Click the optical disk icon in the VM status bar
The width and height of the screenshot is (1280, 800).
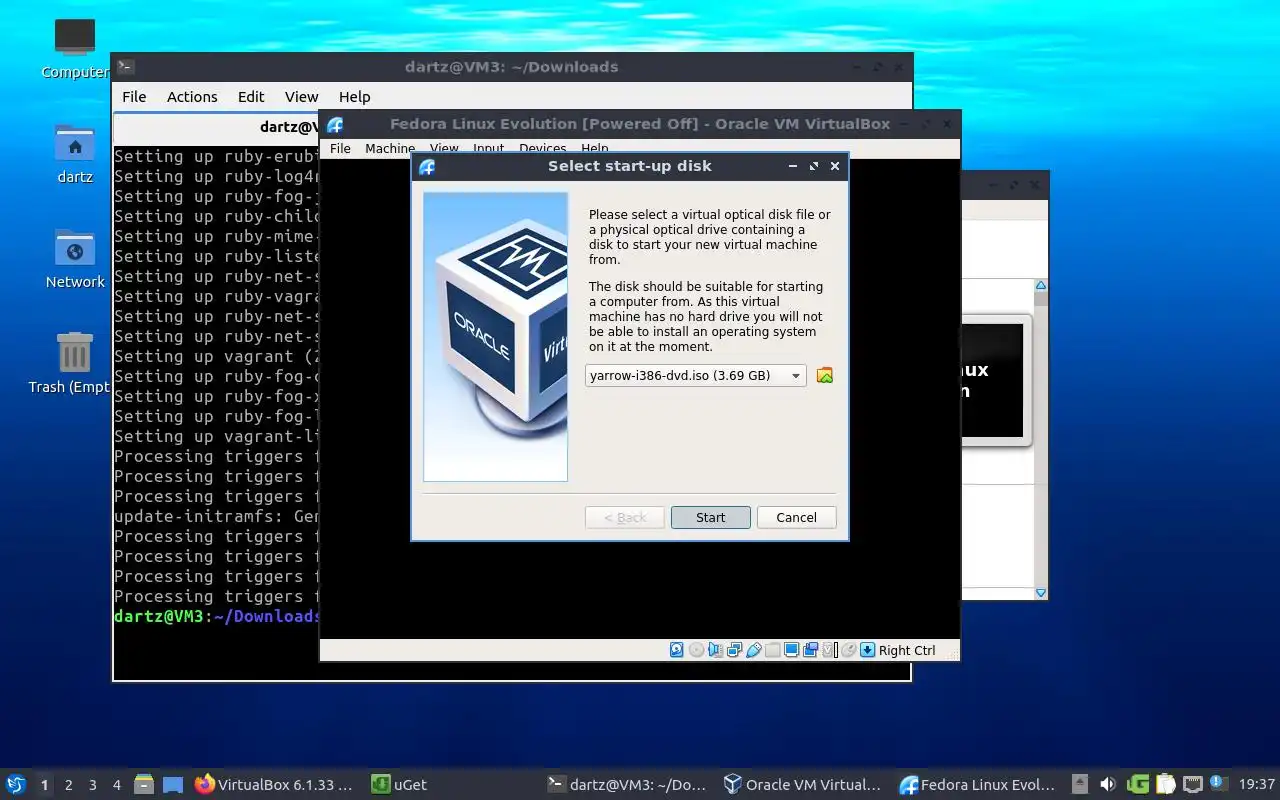click(696, 650)
